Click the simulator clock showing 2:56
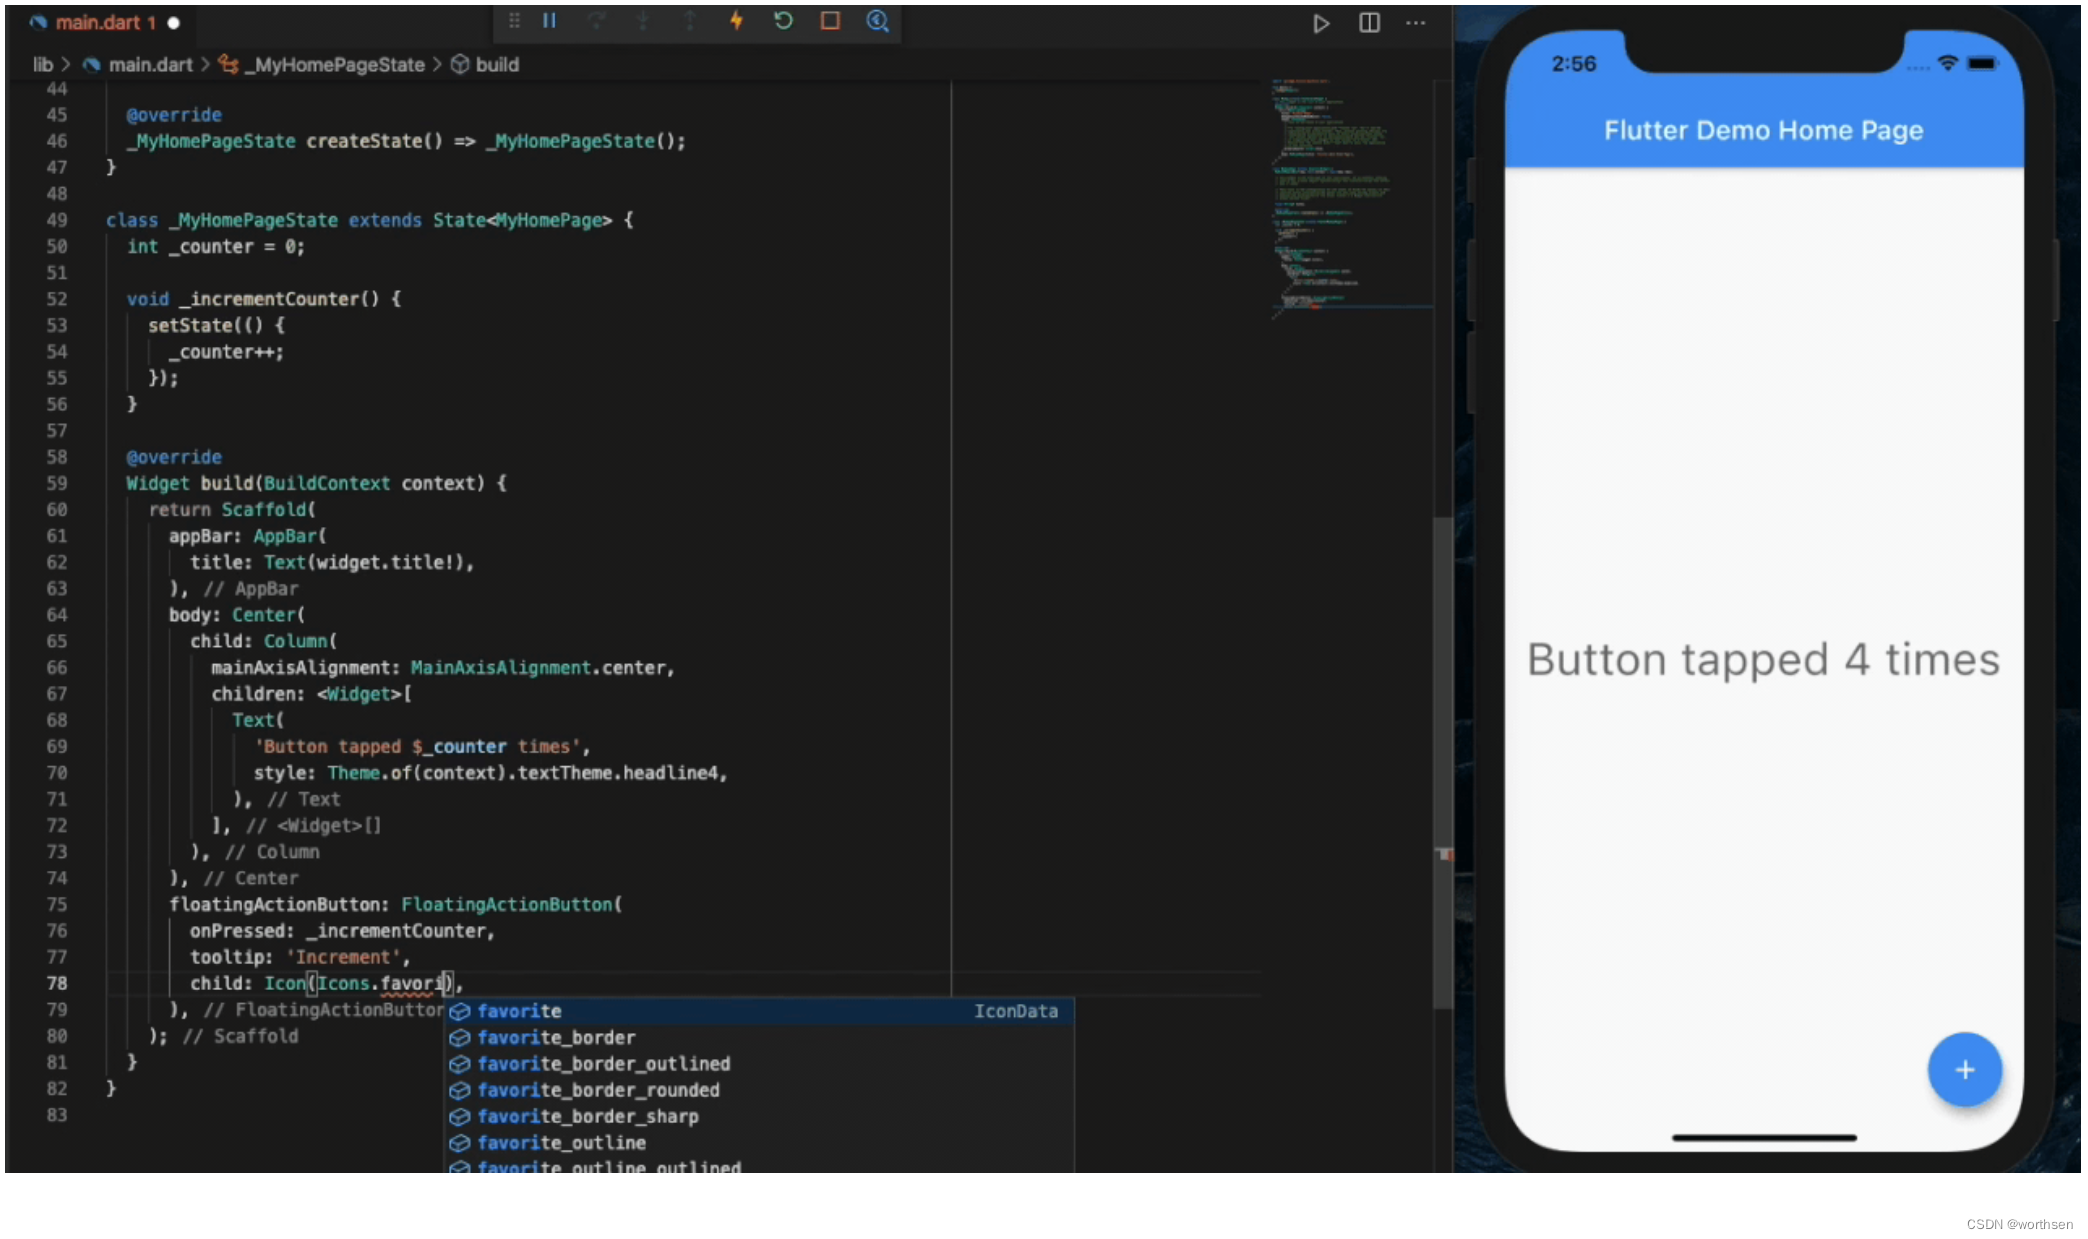Image resolution: width=2088 pixels, height=1239 pixels. tap(1574, 64)
